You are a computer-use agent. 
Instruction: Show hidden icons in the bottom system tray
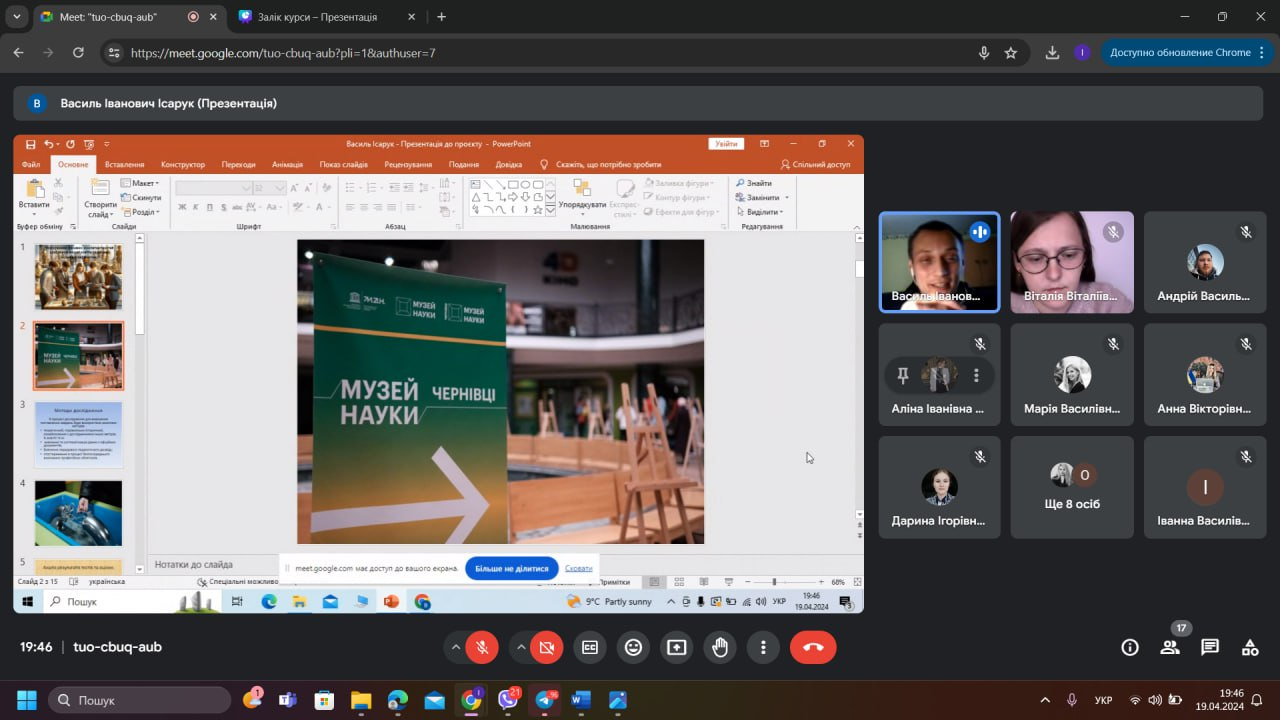pos(1045,700)
